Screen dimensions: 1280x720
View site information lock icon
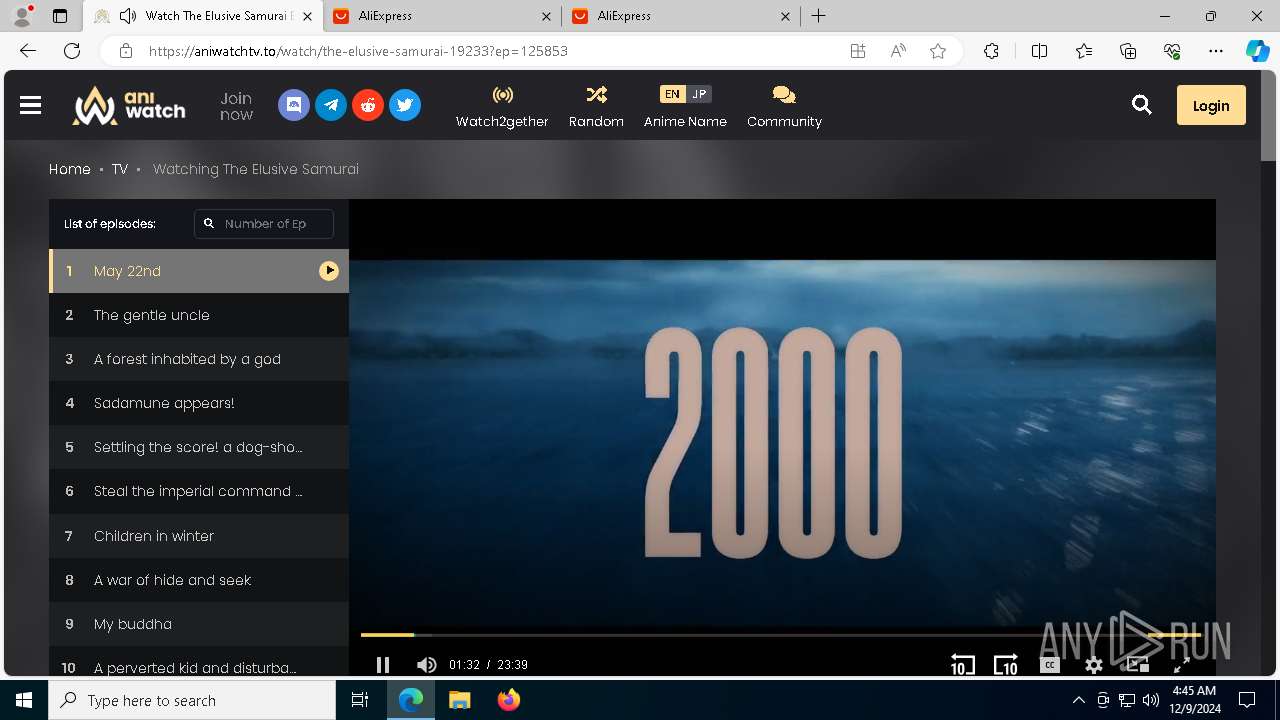click(126, 51)
